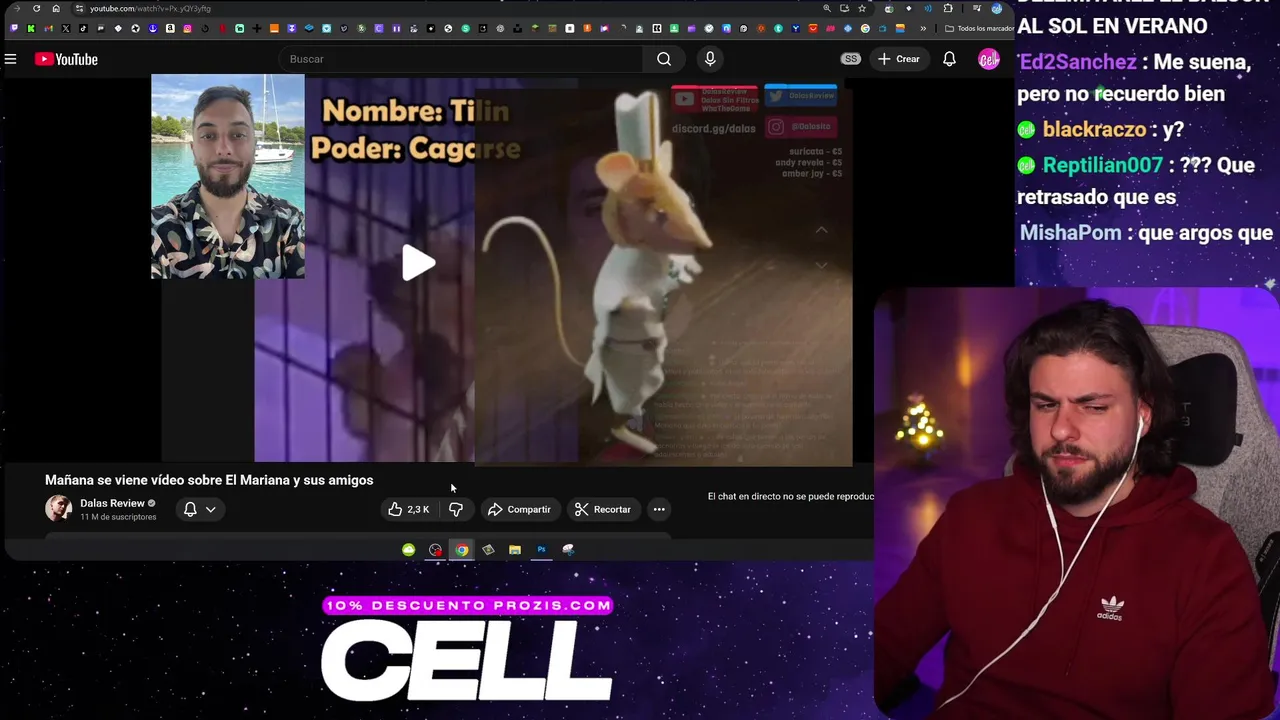Switch to Chrome in the taskbar
Viewport: 1280px width, 720px height.
(x=462, y=549)
